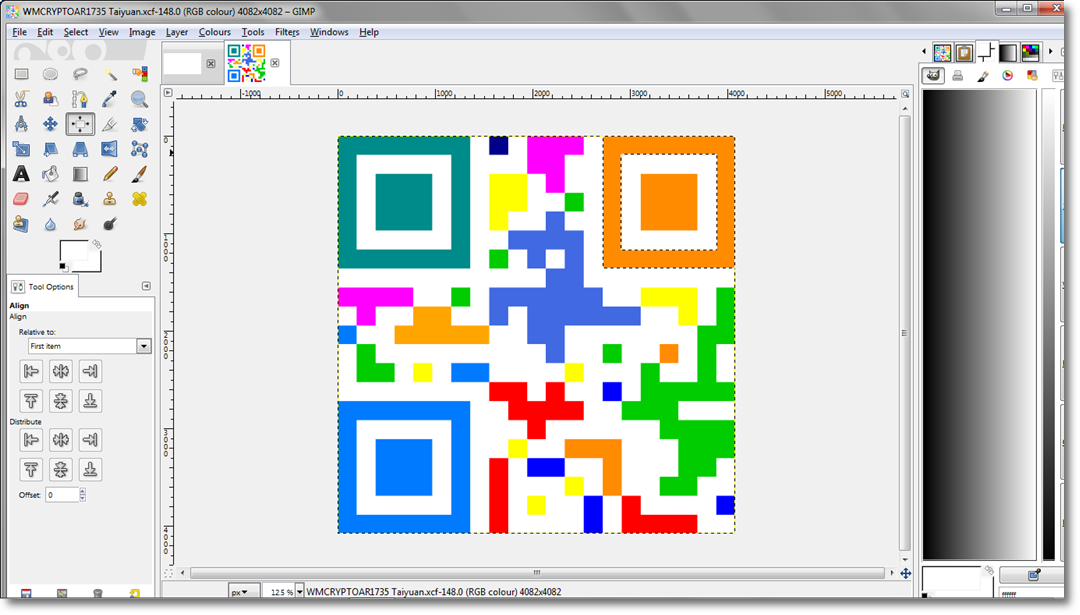Select the Heal tool
This screenshot has height=615, width=1080.
[x=139, y=199]
